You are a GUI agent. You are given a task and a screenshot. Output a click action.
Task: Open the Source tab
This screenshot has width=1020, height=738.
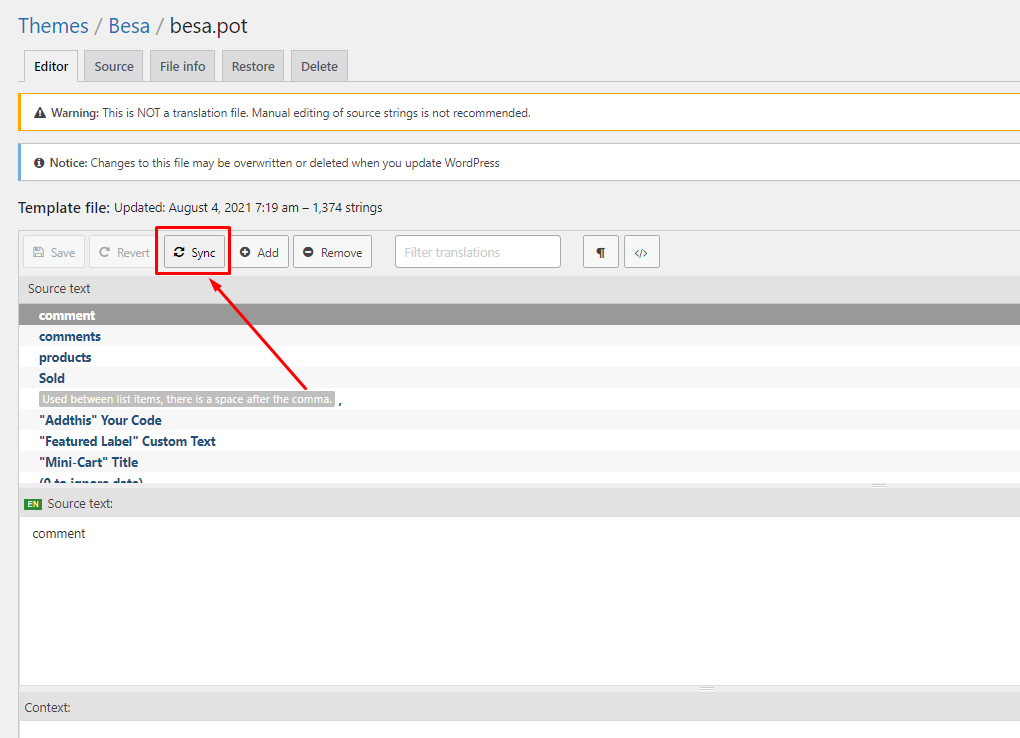(114, 66)
